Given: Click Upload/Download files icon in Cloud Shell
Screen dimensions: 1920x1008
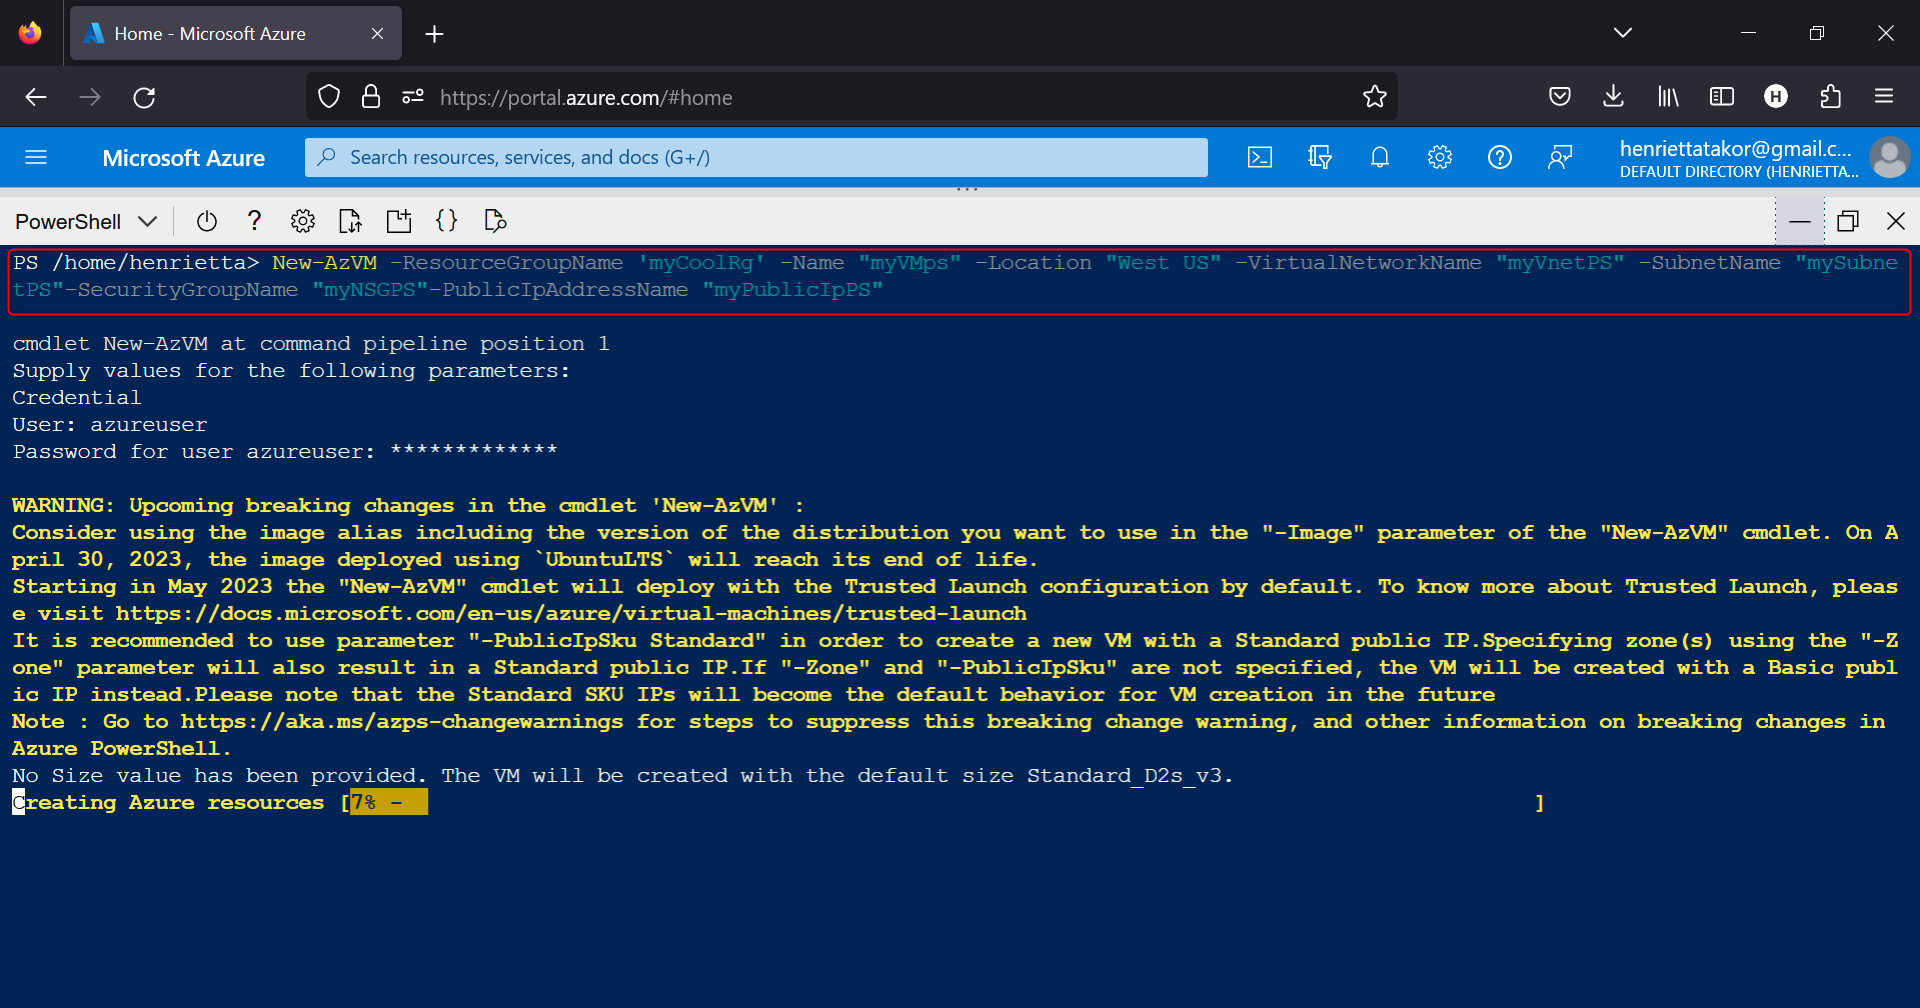Looking at the screenshot, I should (351, 221).
